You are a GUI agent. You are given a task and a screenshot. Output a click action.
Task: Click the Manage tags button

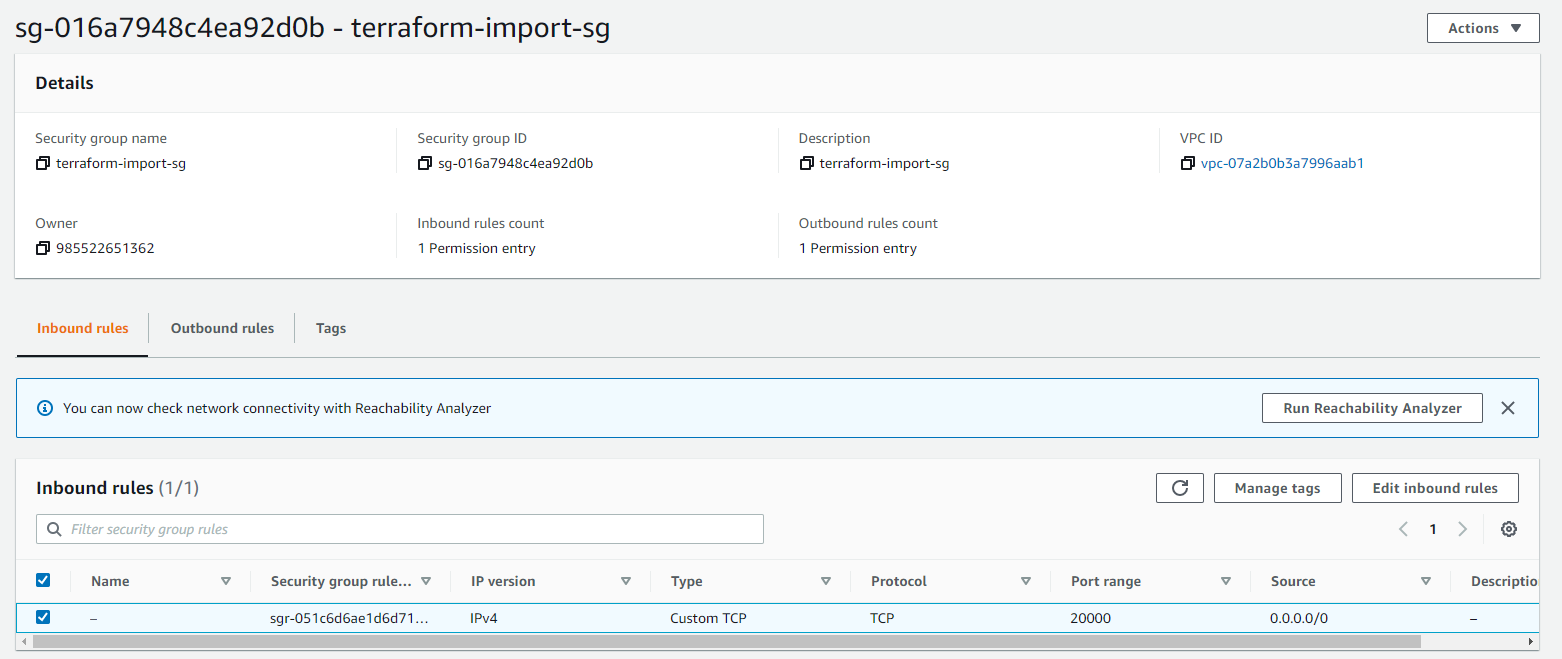(1277, 488)
